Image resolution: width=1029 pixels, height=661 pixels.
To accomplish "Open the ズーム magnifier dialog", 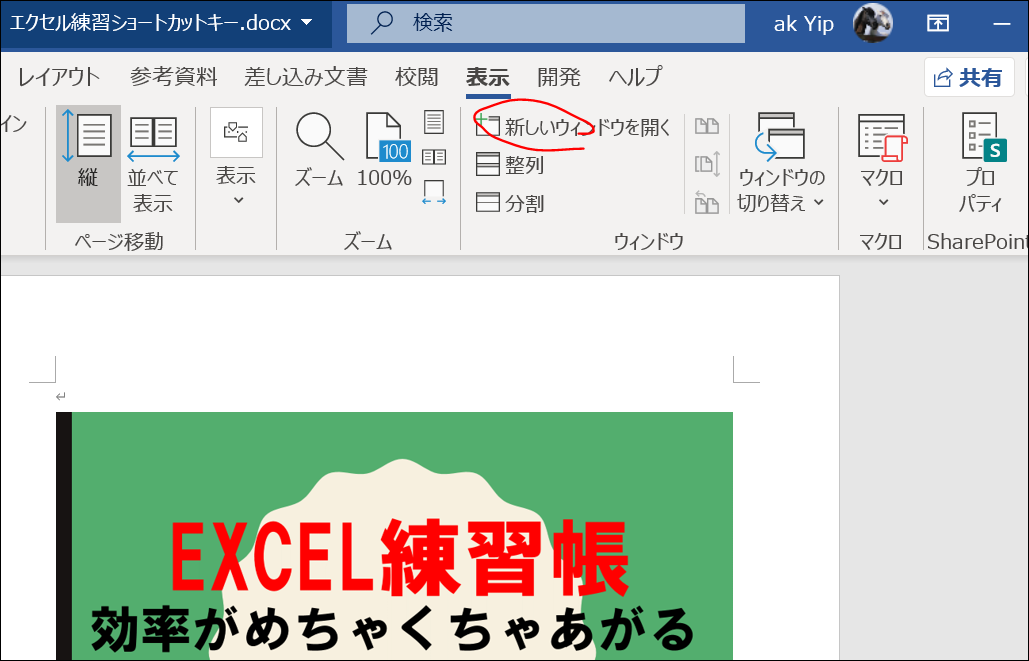I will [319, 151].
